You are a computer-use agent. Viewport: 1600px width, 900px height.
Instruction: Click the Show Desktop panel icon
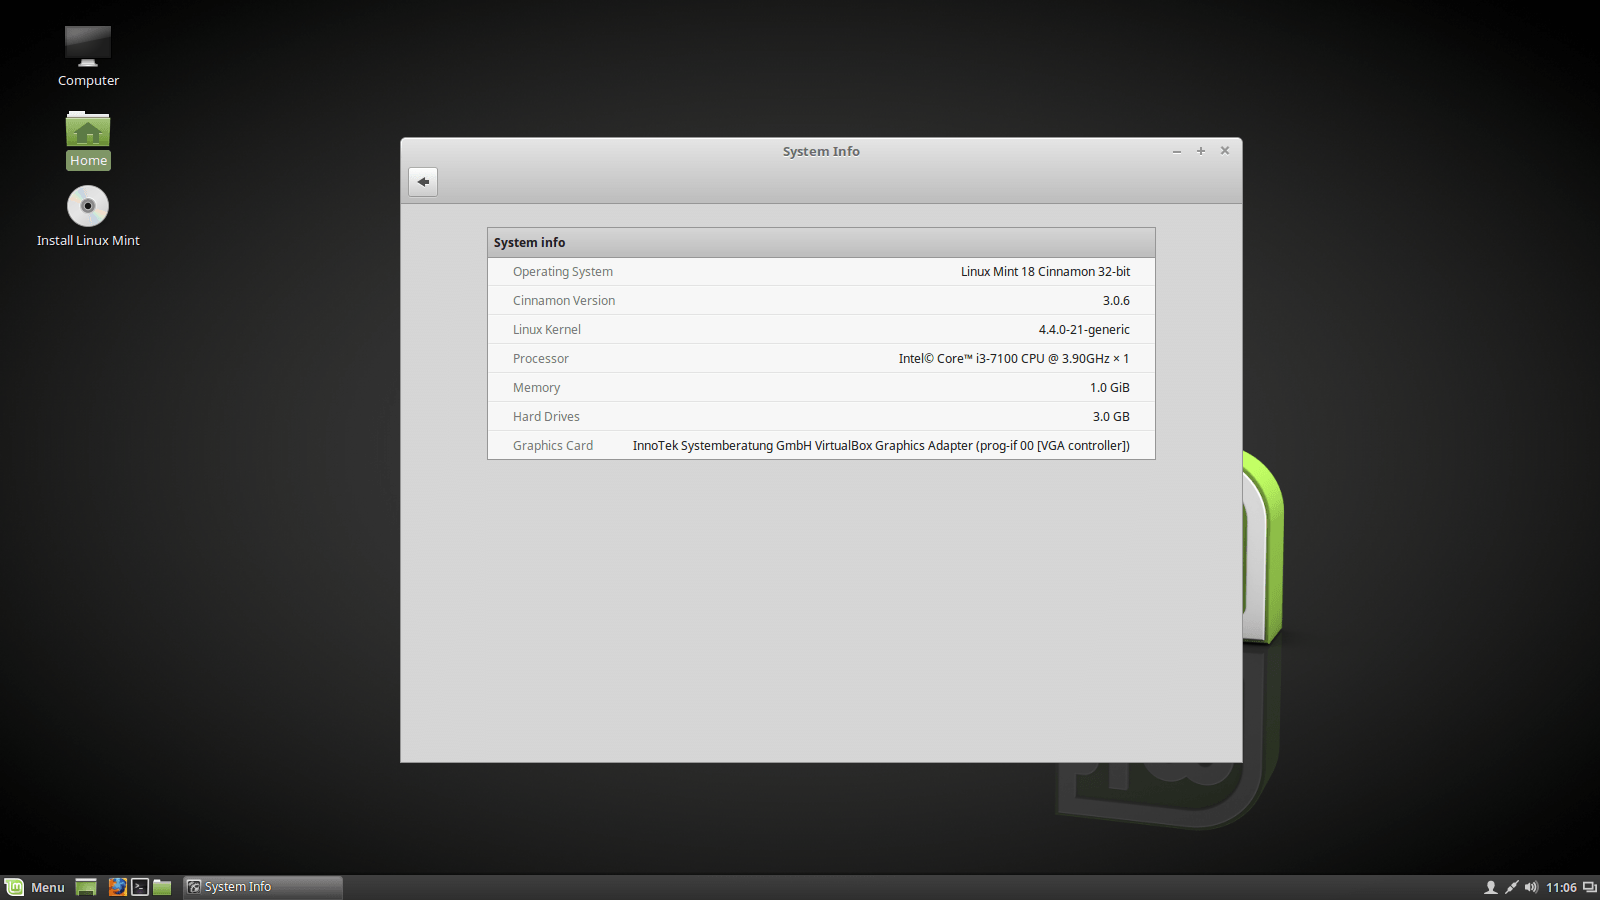86,887
